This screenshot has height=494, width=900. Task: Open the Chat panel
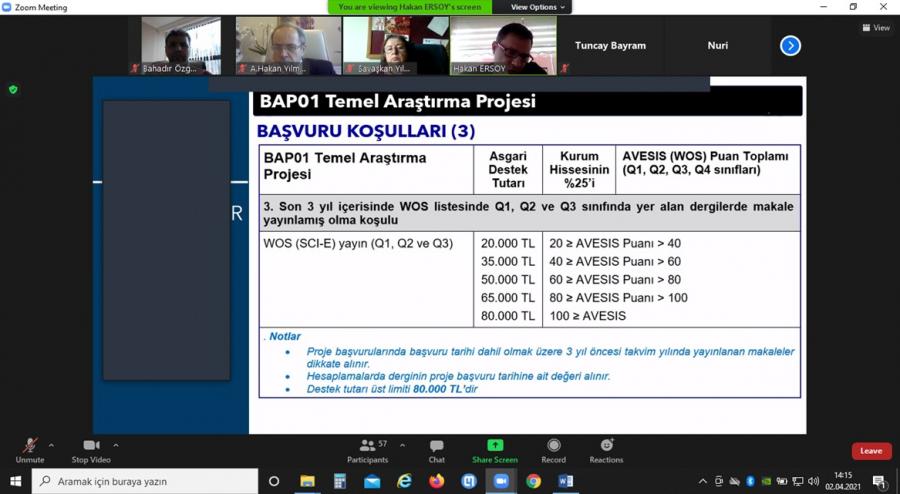[x=437, y=448]
